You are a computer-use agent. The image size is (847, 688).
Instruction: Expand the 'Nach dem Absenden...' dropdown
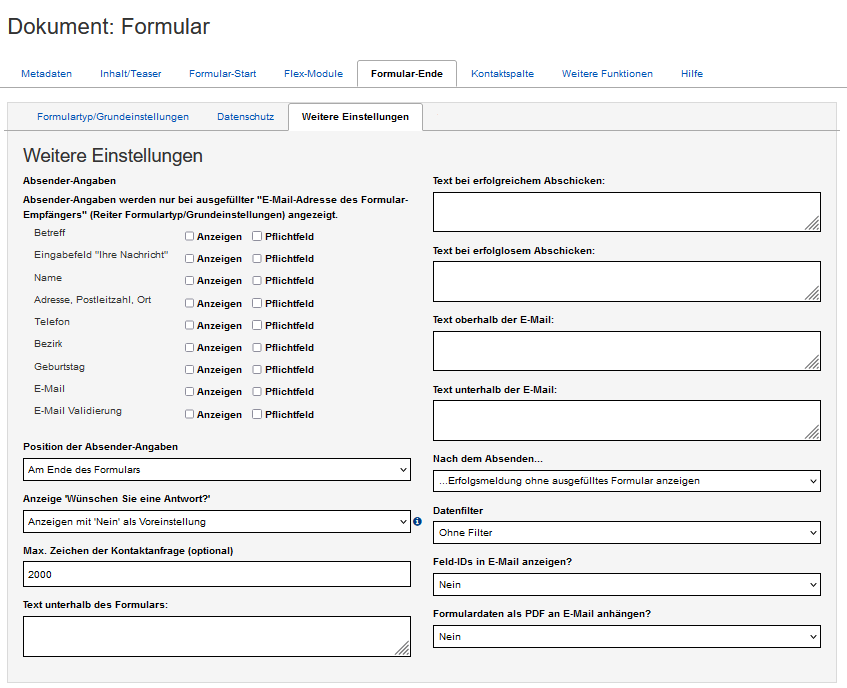626,481
